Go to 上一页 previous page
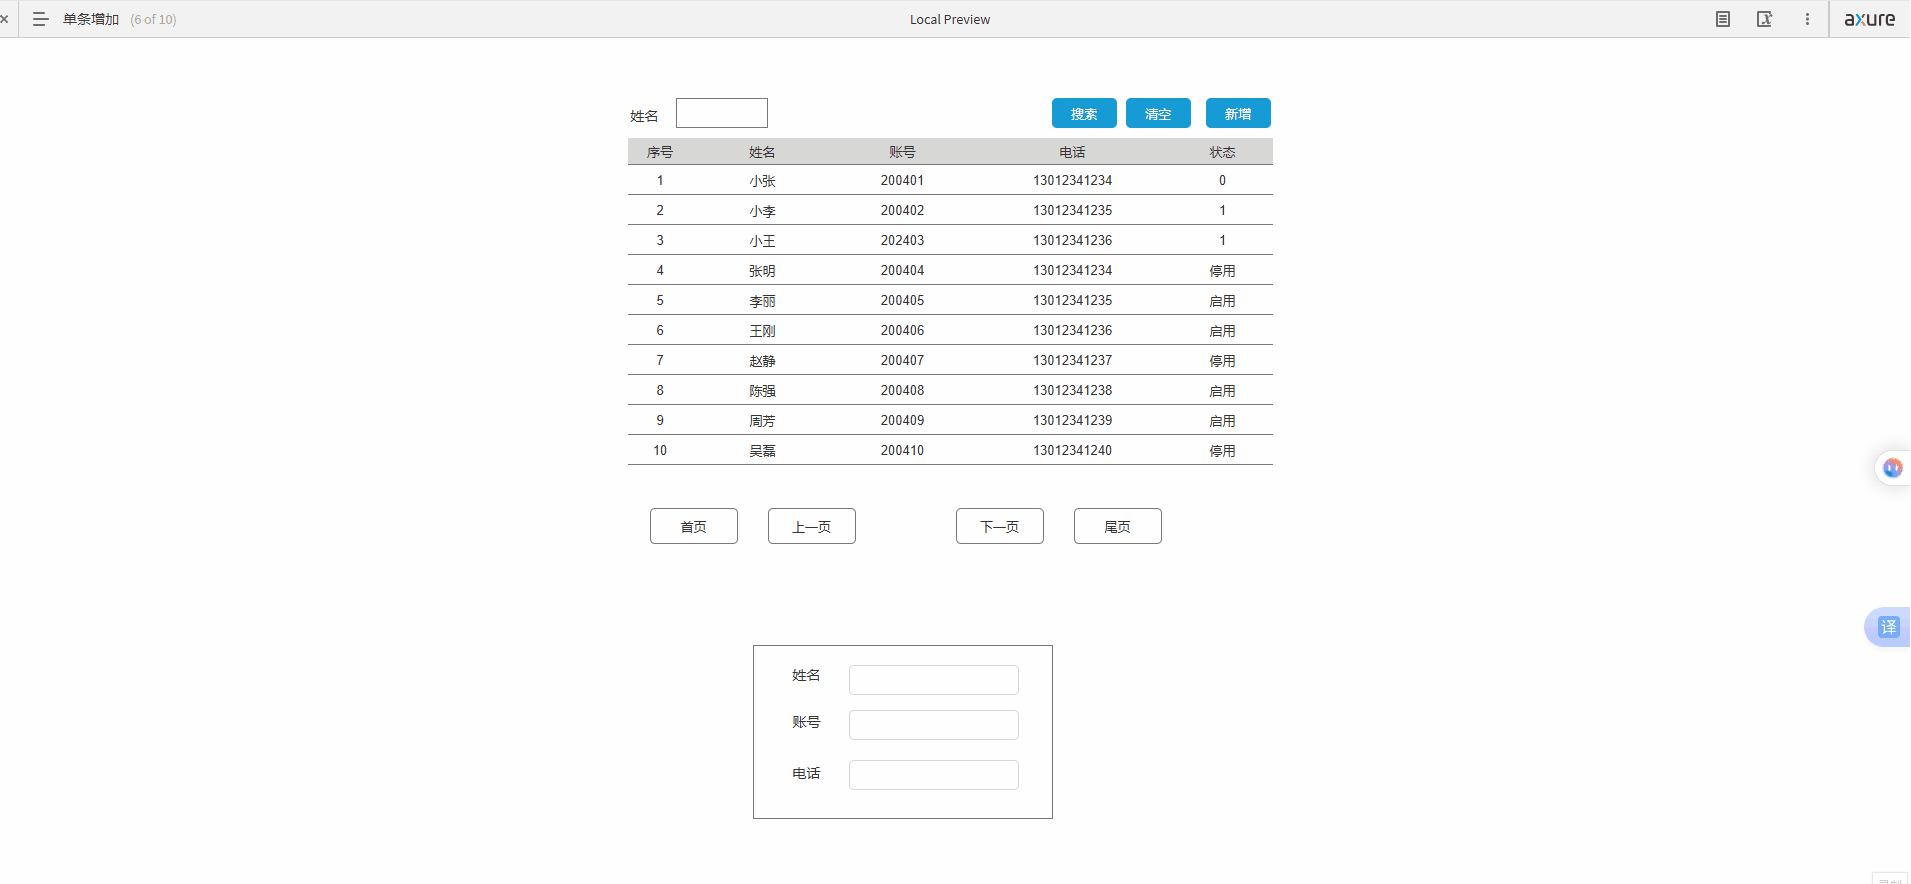The height and width of the screenshot is (884, 1911). pyautogui.click(x=812, y=526)
